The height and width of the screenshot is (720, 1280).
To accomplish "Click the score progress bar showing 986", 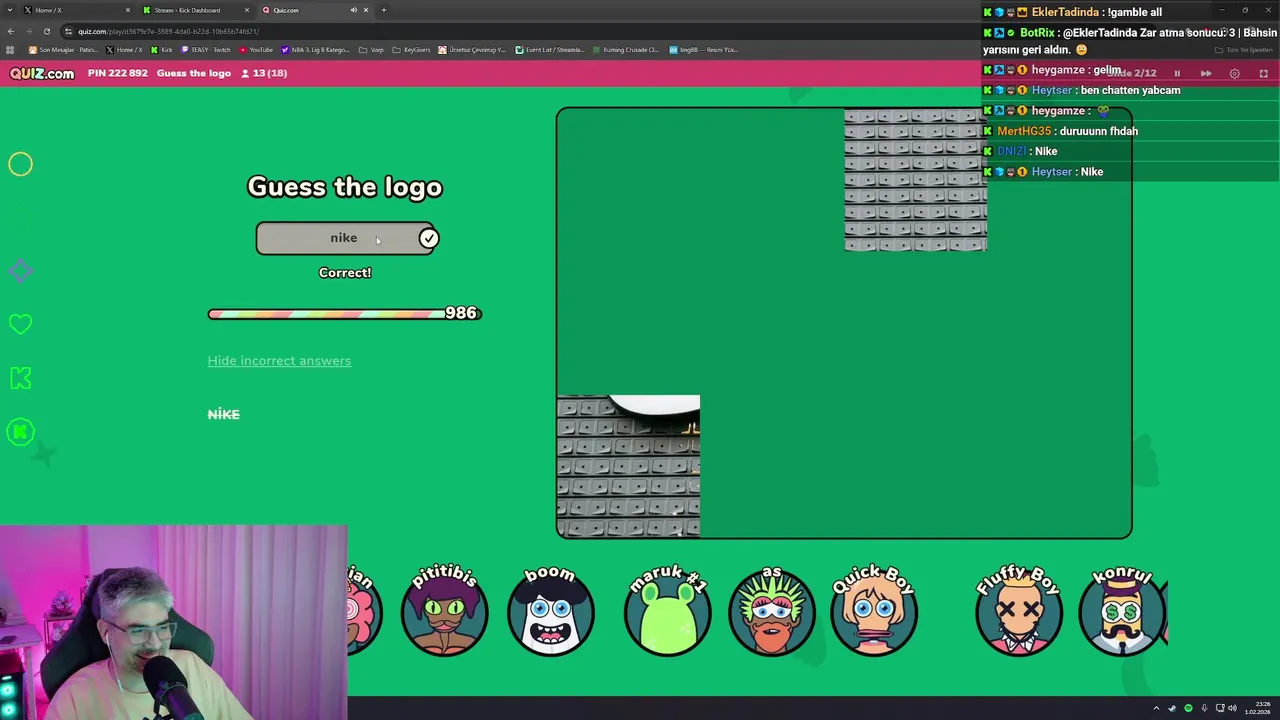I will [x=345, y=314].
